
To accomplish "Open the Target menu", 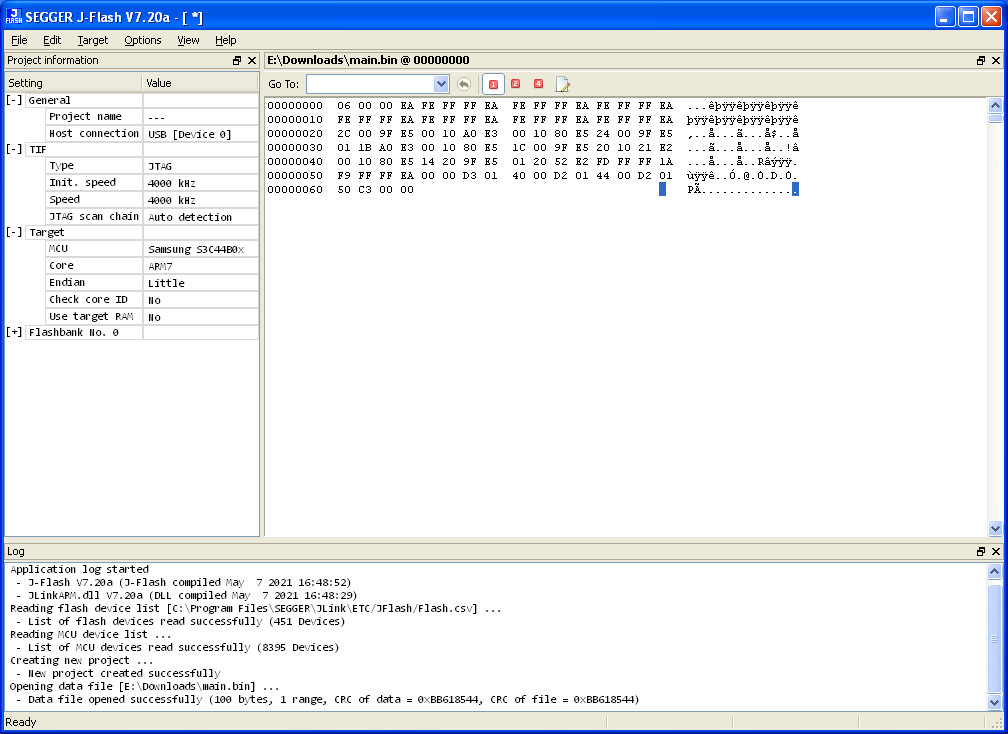I will [x=93, y=40].
